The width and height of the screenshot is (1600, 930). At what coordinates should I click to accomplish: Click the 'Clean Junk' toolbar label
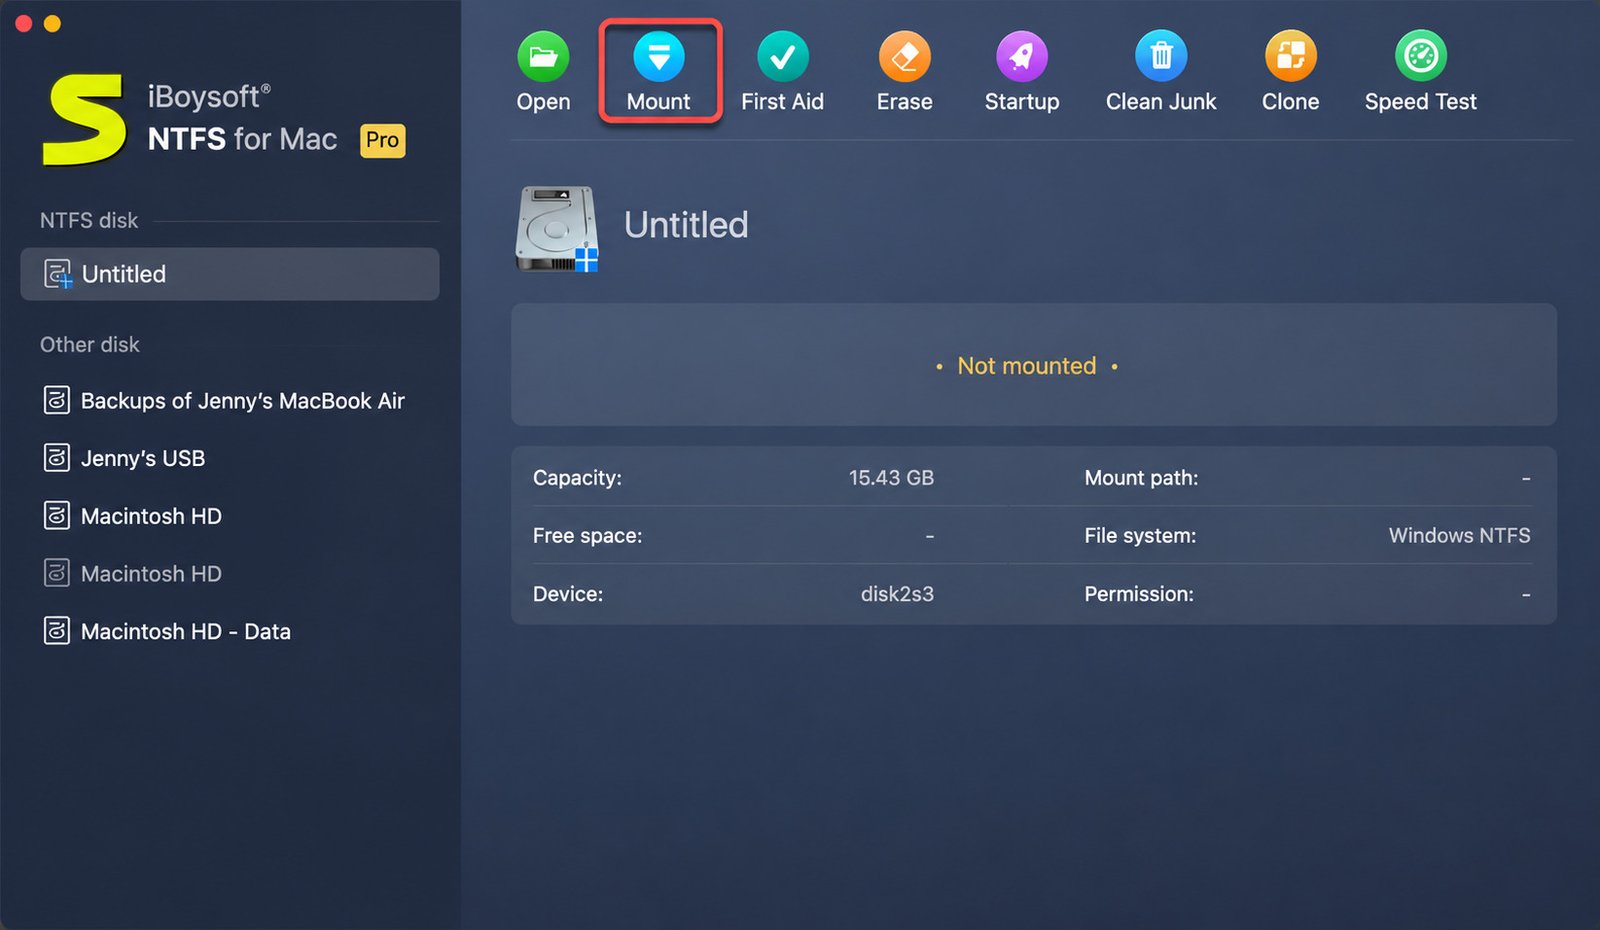tap(1161, 102)
